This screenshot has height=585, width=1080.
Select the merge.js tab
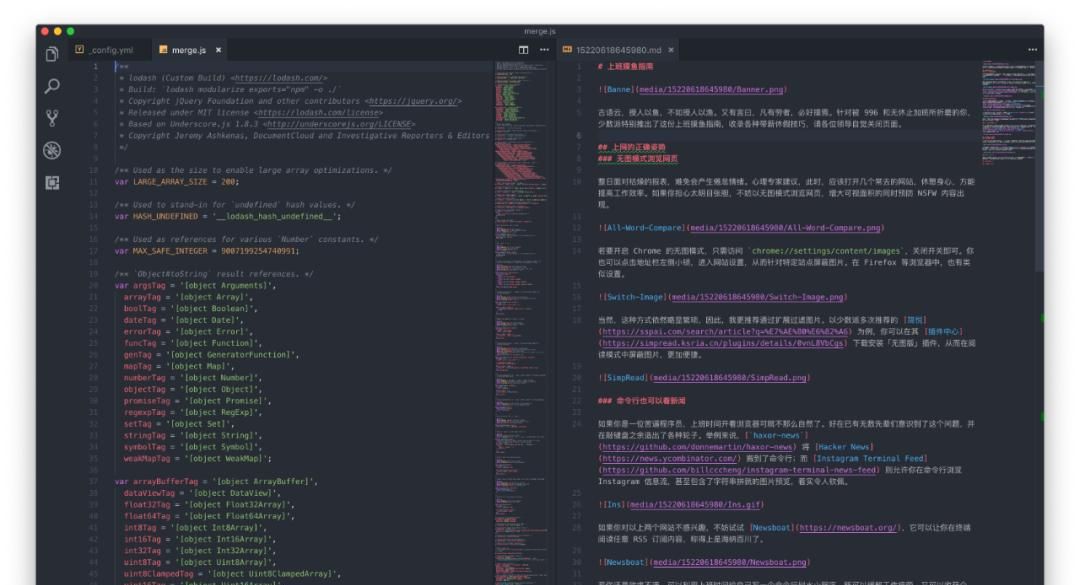pos(188,50)
